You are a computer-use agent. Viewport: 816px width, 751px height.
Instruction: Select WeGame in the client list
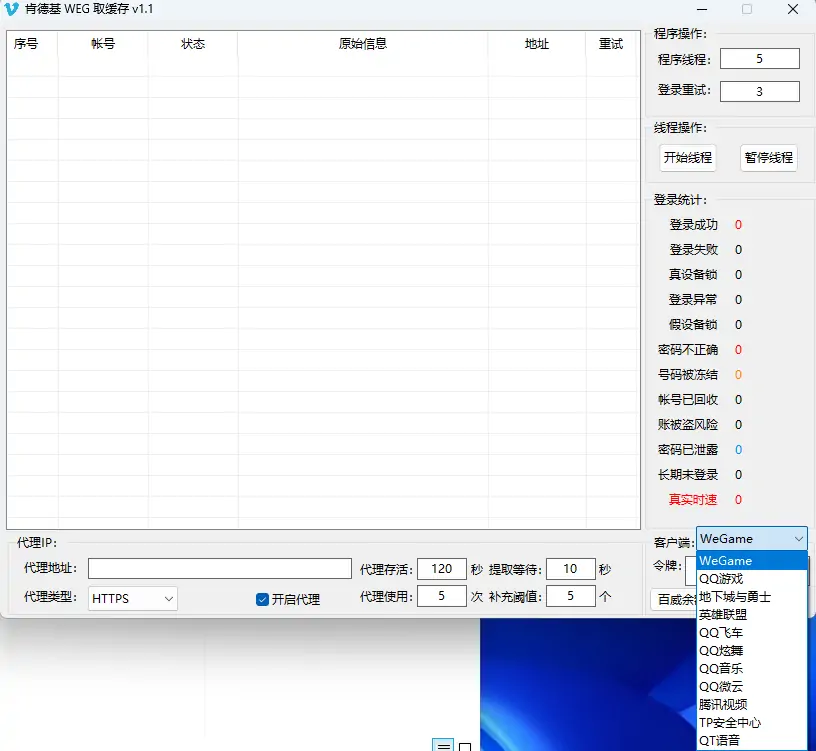pos(751,561)
